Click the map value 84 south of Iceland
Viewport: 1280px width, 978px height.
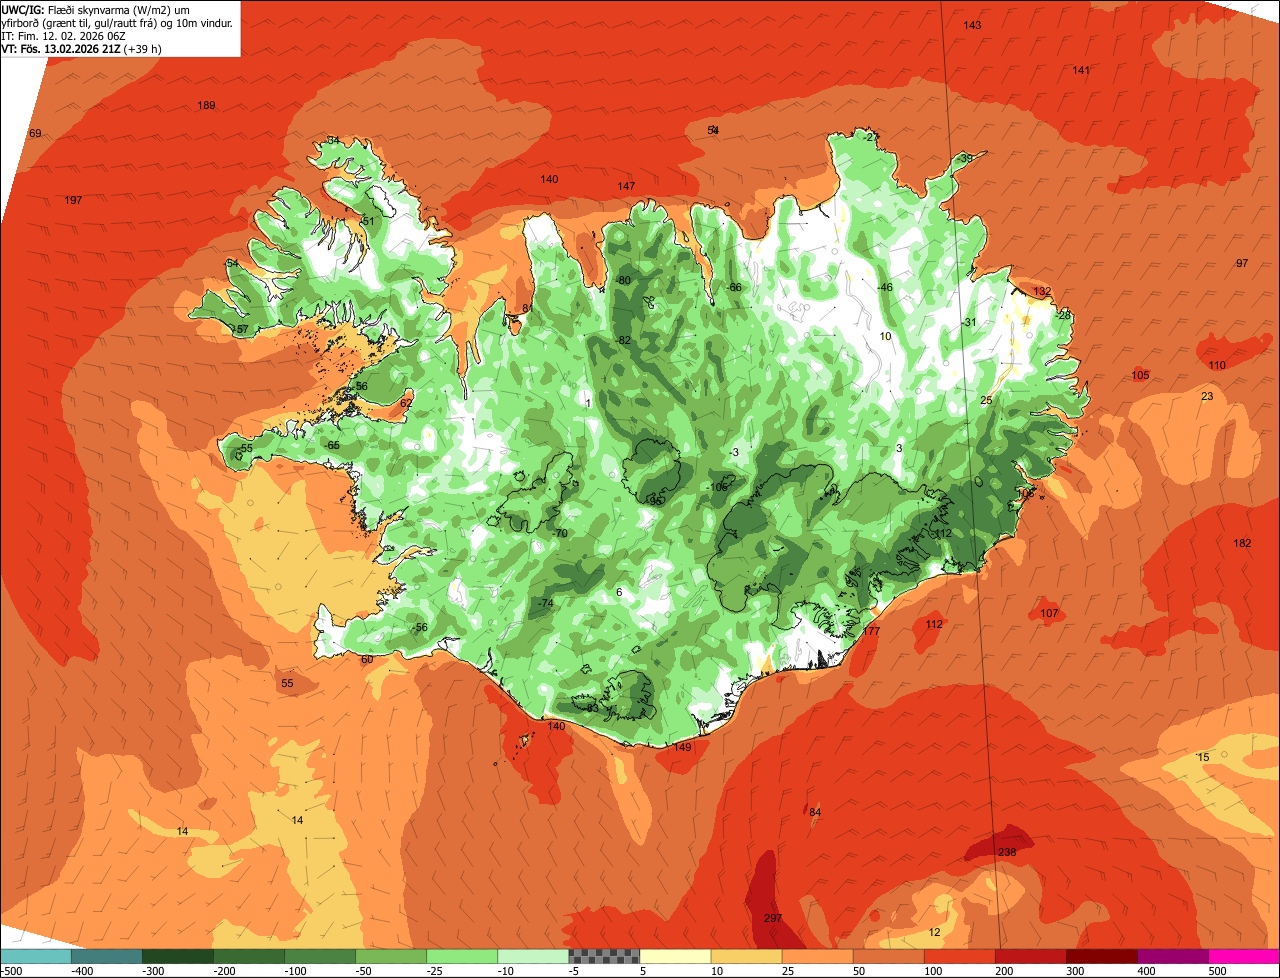tap(815, 812)
